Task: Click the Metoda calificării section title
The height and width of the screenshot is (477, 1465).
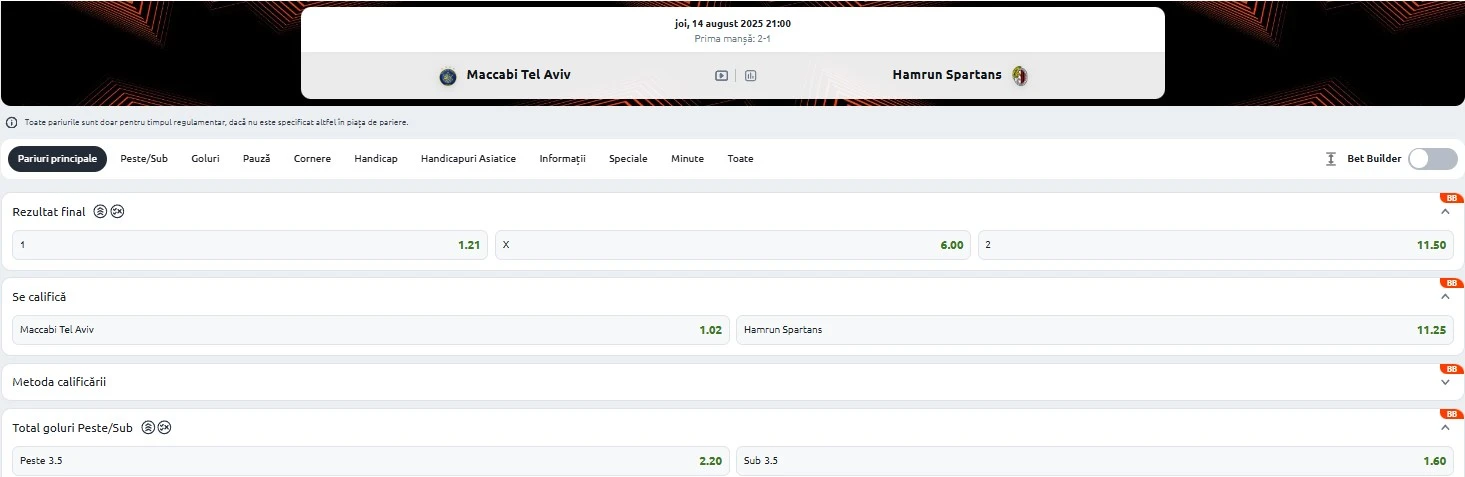Action: (59, 382)
